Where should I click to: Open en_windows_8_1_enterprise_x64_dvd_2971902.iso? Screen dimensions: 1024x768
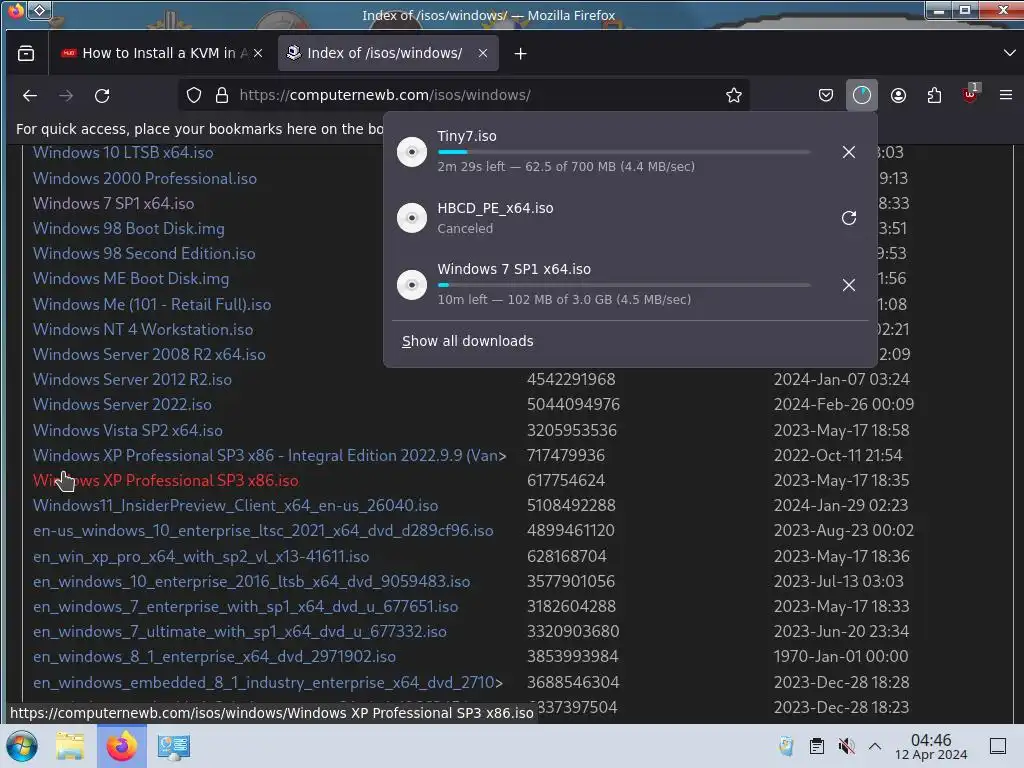point(214,656)
